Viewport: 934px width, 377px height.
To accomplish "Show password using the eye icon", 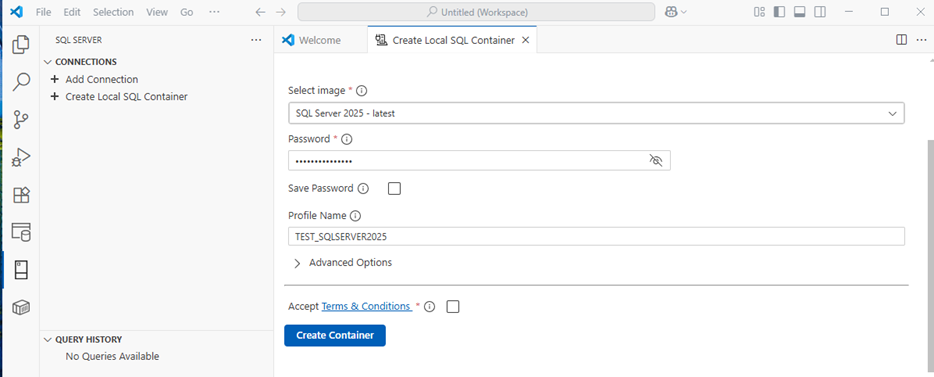I will coord(656,161).
